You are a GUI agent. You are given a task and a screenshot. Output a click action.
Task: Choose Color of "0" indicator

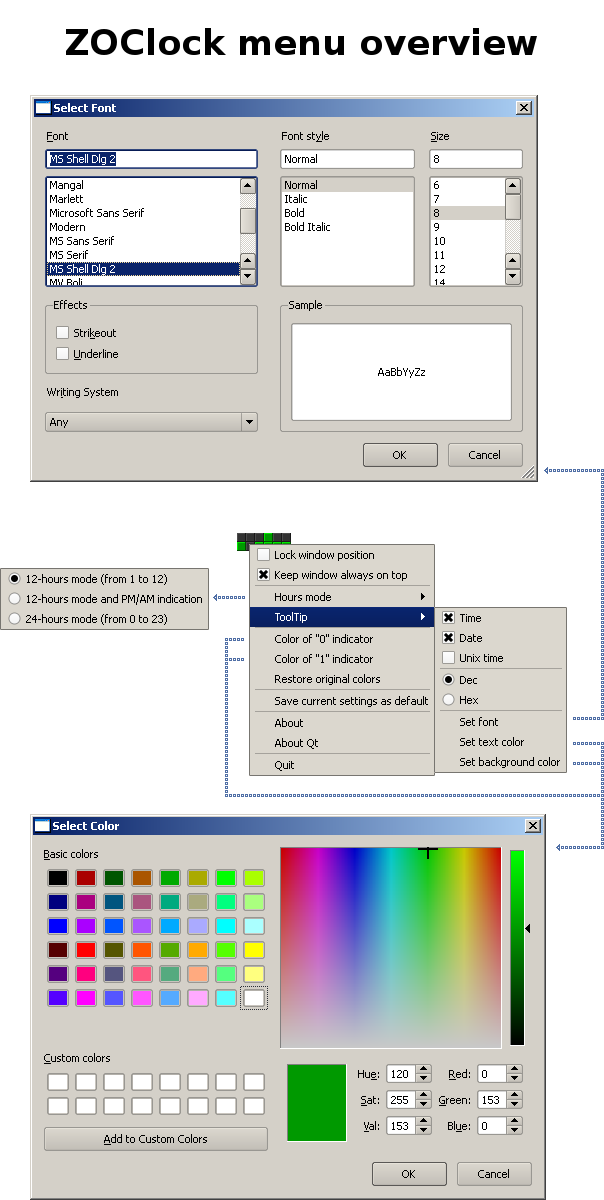342,639
